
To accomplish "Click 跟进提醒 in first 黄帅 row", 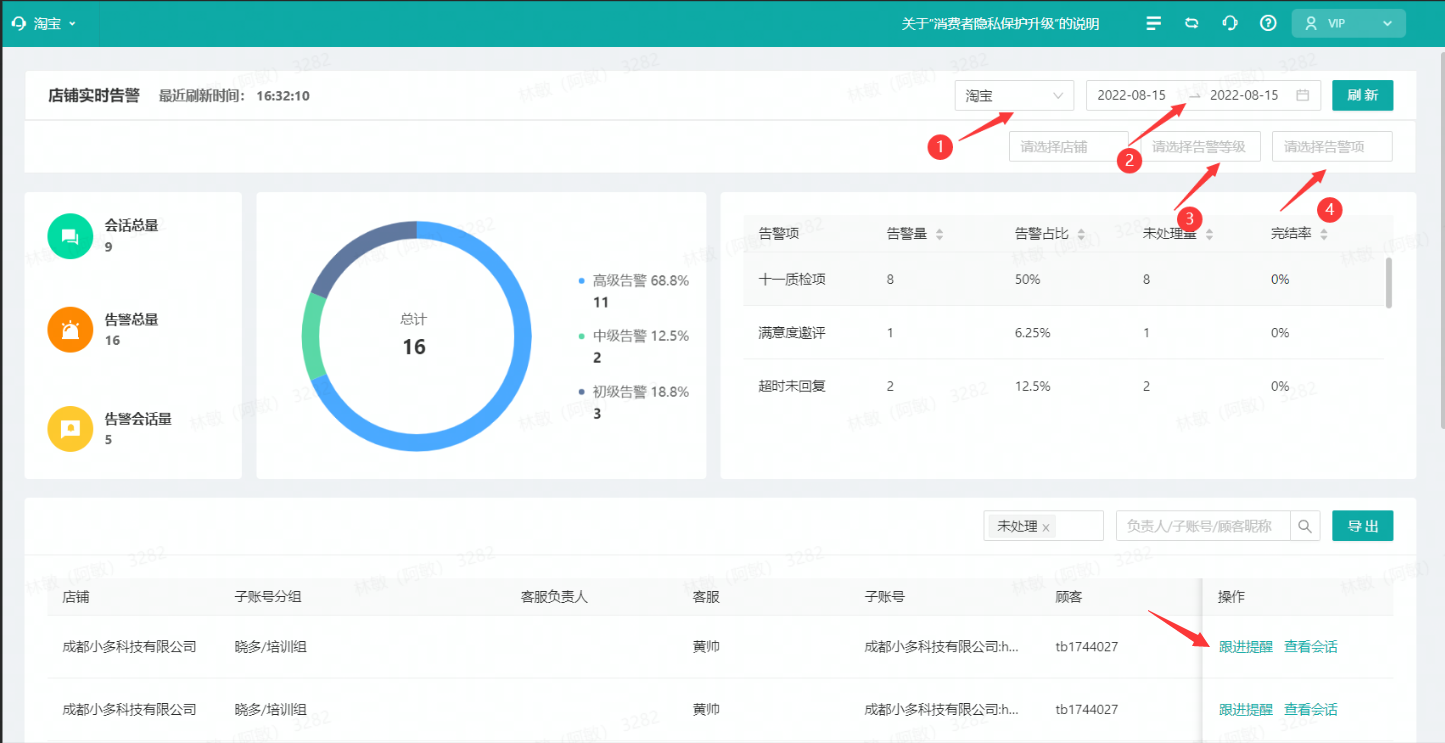I will [x=1245, y=647].
